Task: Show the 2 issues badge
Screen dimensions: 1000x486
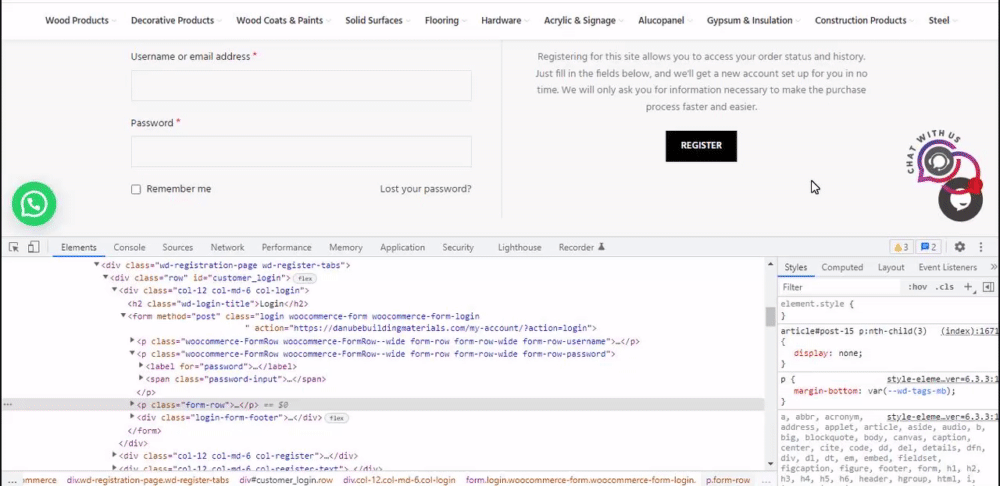Action: (929, 247)
